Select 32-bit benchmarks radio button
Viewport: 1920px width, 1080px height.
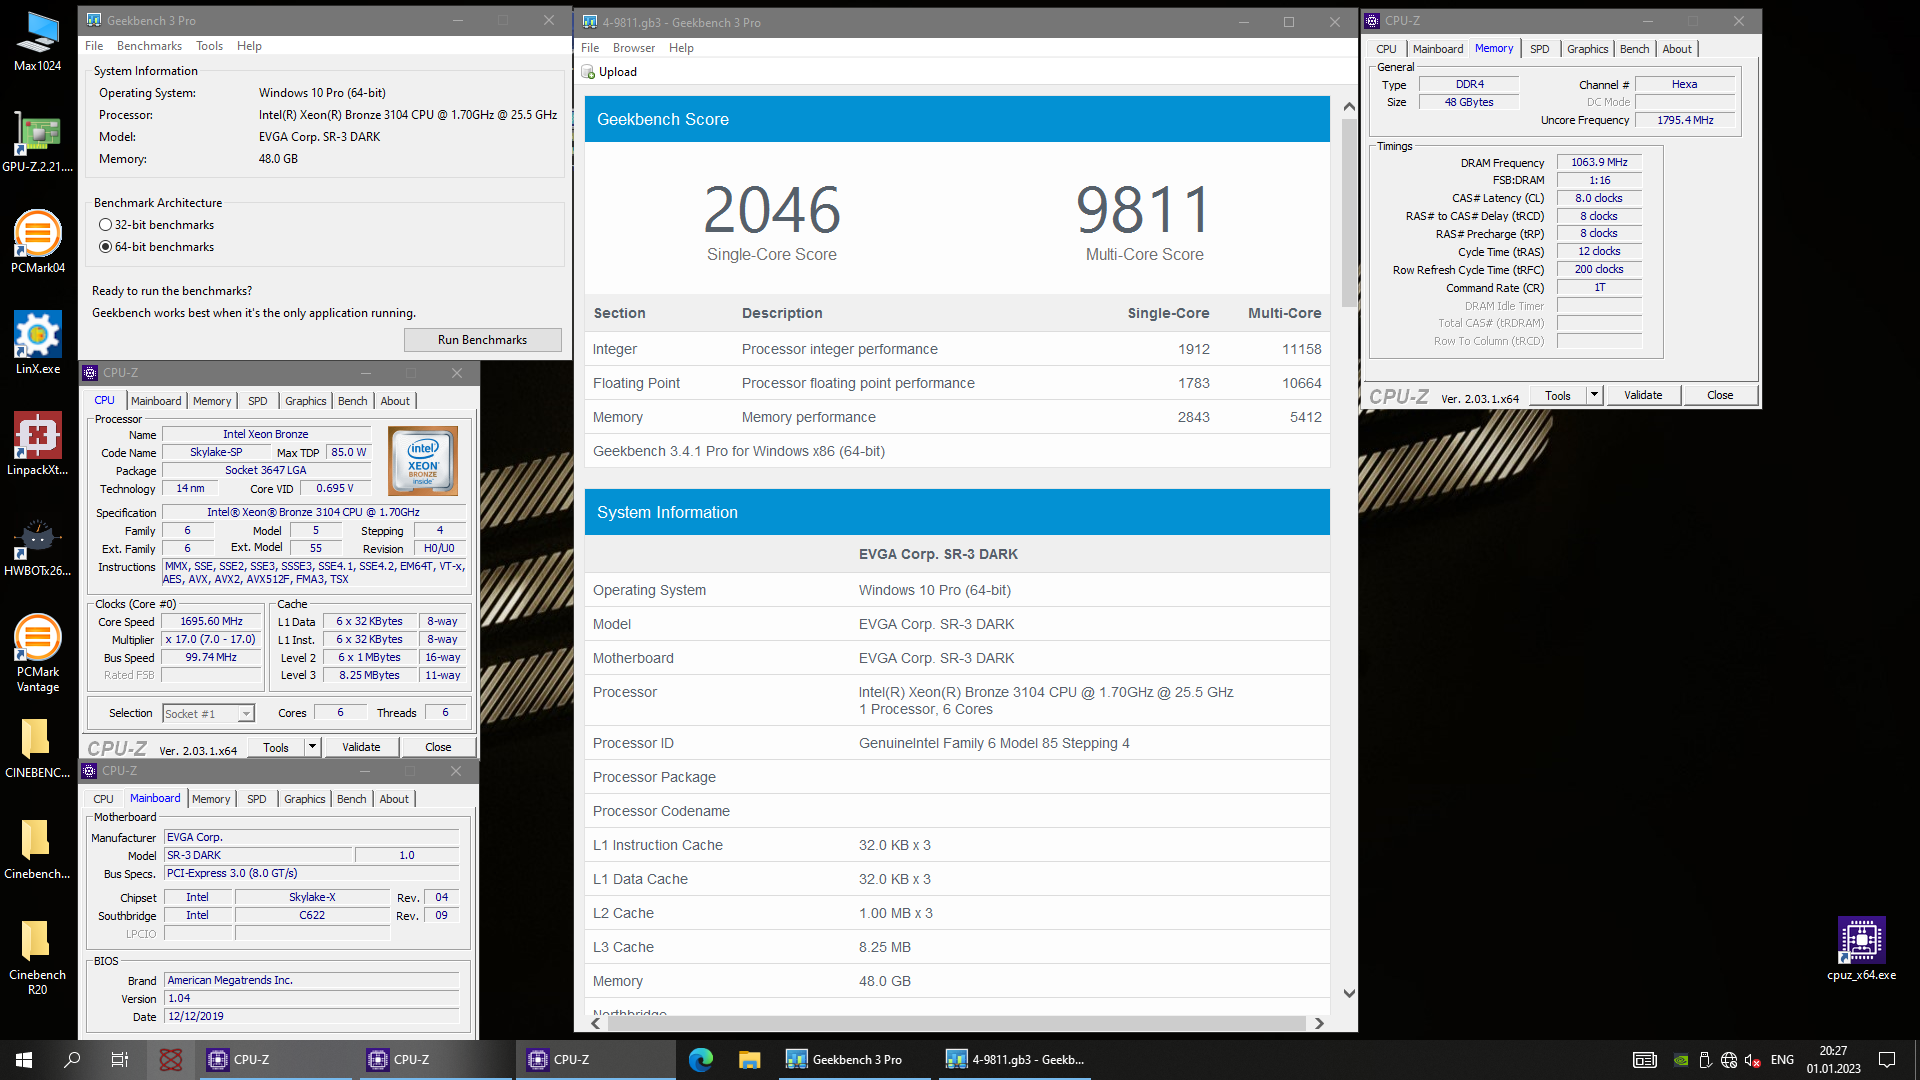(105, 225)
